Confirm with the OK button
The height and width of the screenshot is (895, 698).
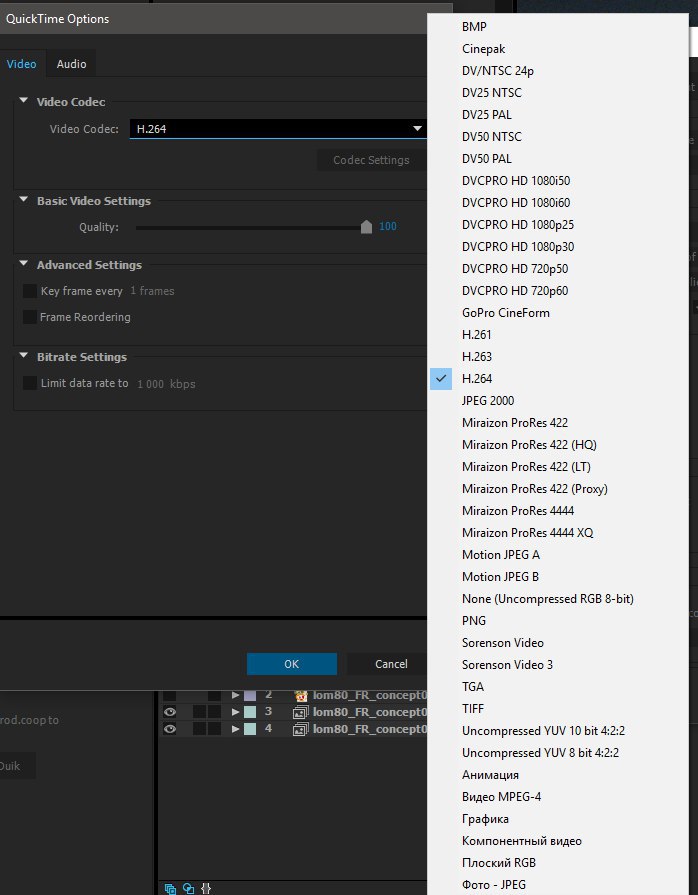292,664
